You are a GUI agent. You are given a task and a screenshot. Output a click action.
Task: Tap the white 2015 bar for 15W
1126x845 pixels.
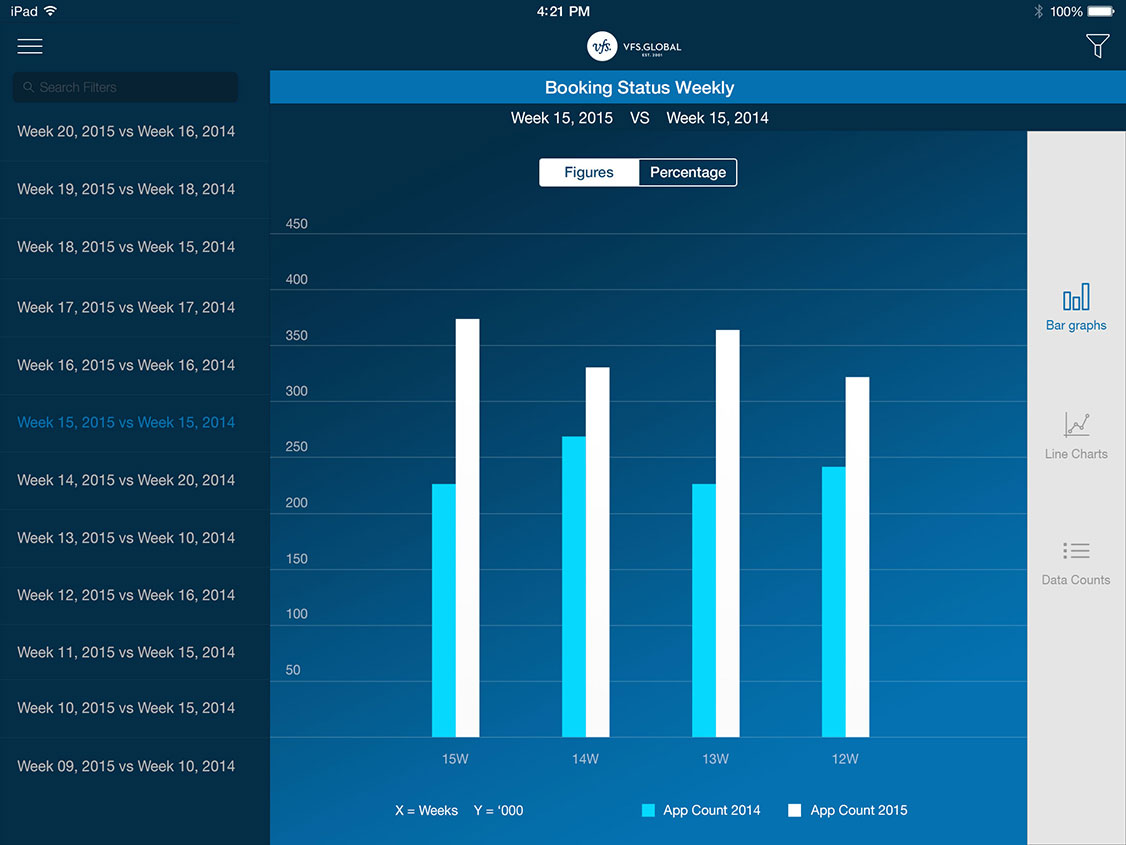click(x=467, y=528)
